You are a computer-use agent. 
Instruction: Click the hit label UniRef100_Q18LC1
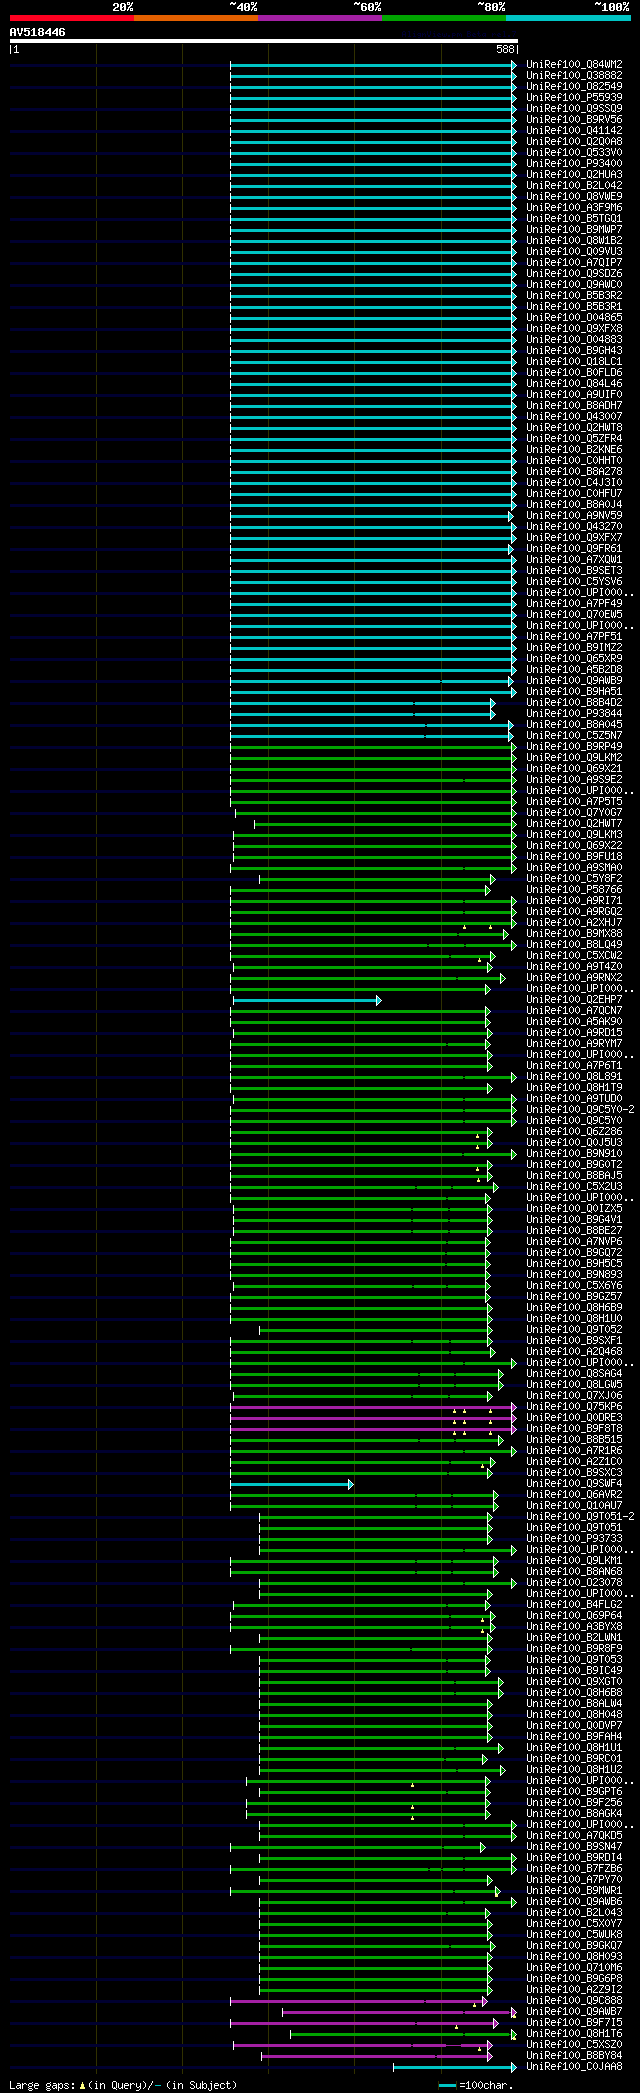click(574, 362)
